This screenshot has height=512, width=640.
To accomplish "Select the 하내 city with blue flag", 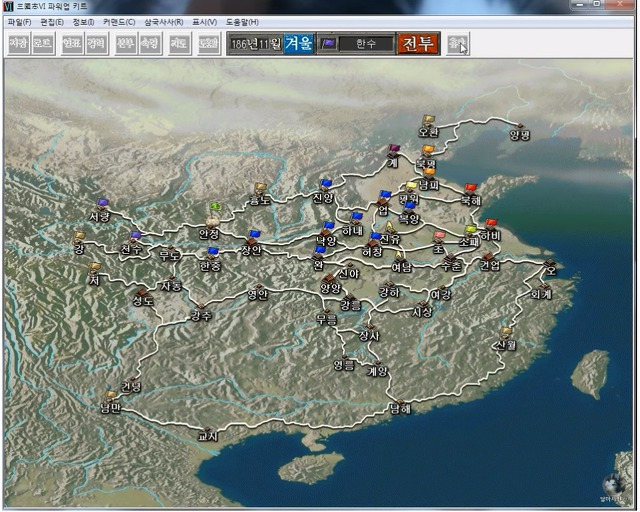I will 353,225.
